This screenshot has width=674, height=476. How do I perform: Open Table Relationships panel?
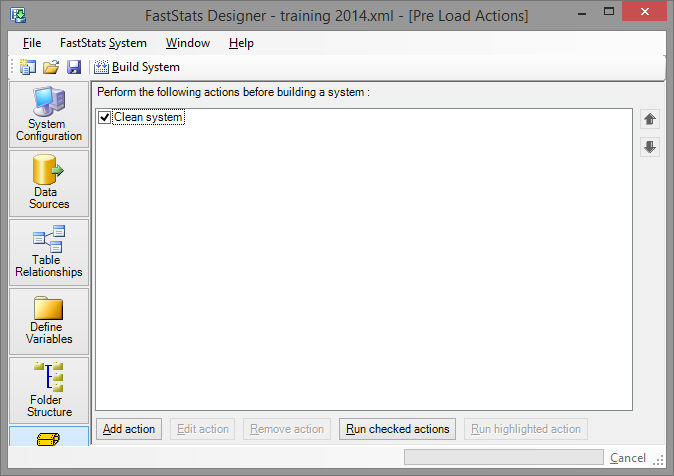click(49, 252)
